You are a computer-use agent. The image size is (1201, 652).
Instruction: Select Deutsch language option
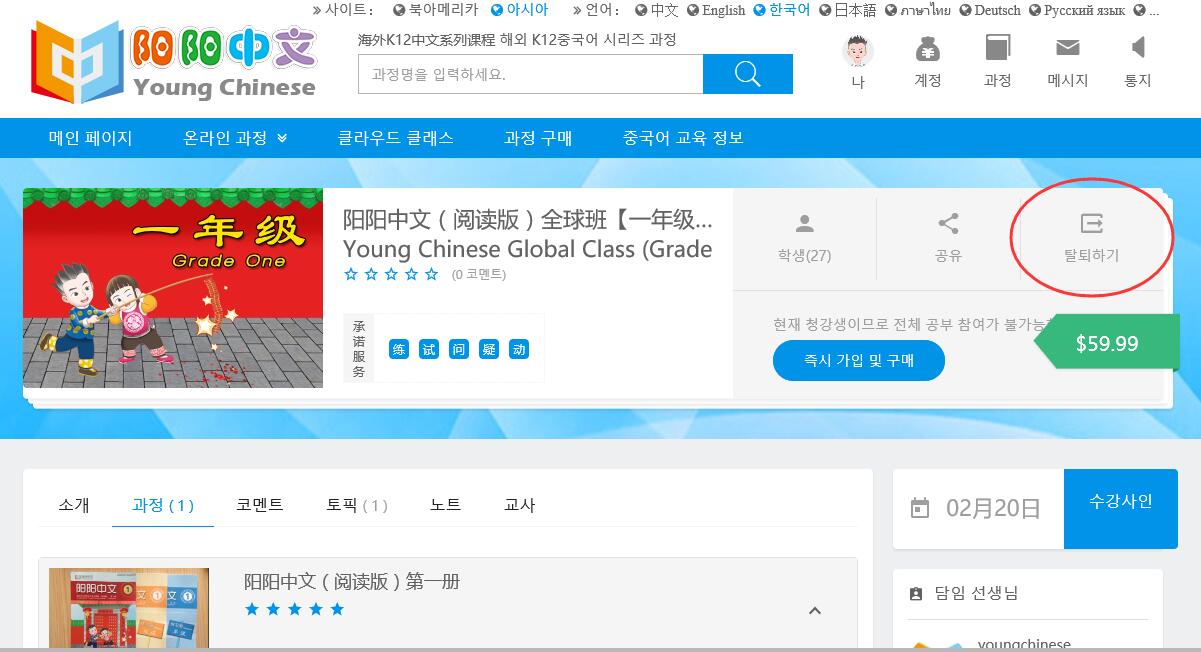[x=990, y=10]
